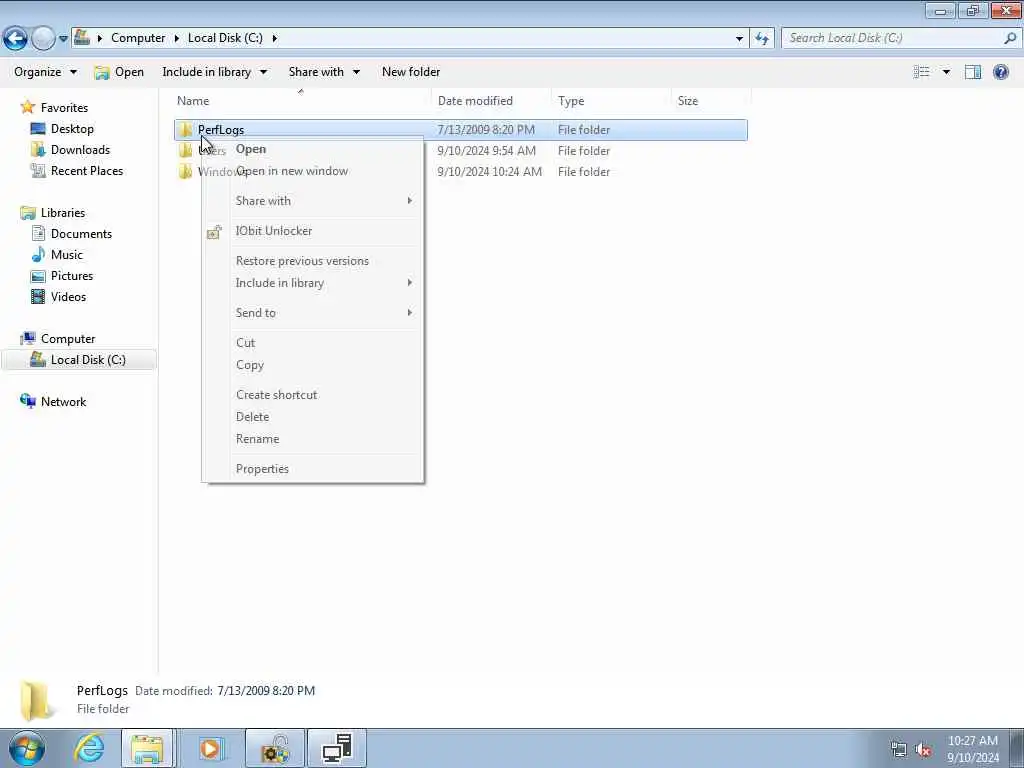Click the Open toolbar button
This screenshot has width=1024, height=768.
point(120,72)
